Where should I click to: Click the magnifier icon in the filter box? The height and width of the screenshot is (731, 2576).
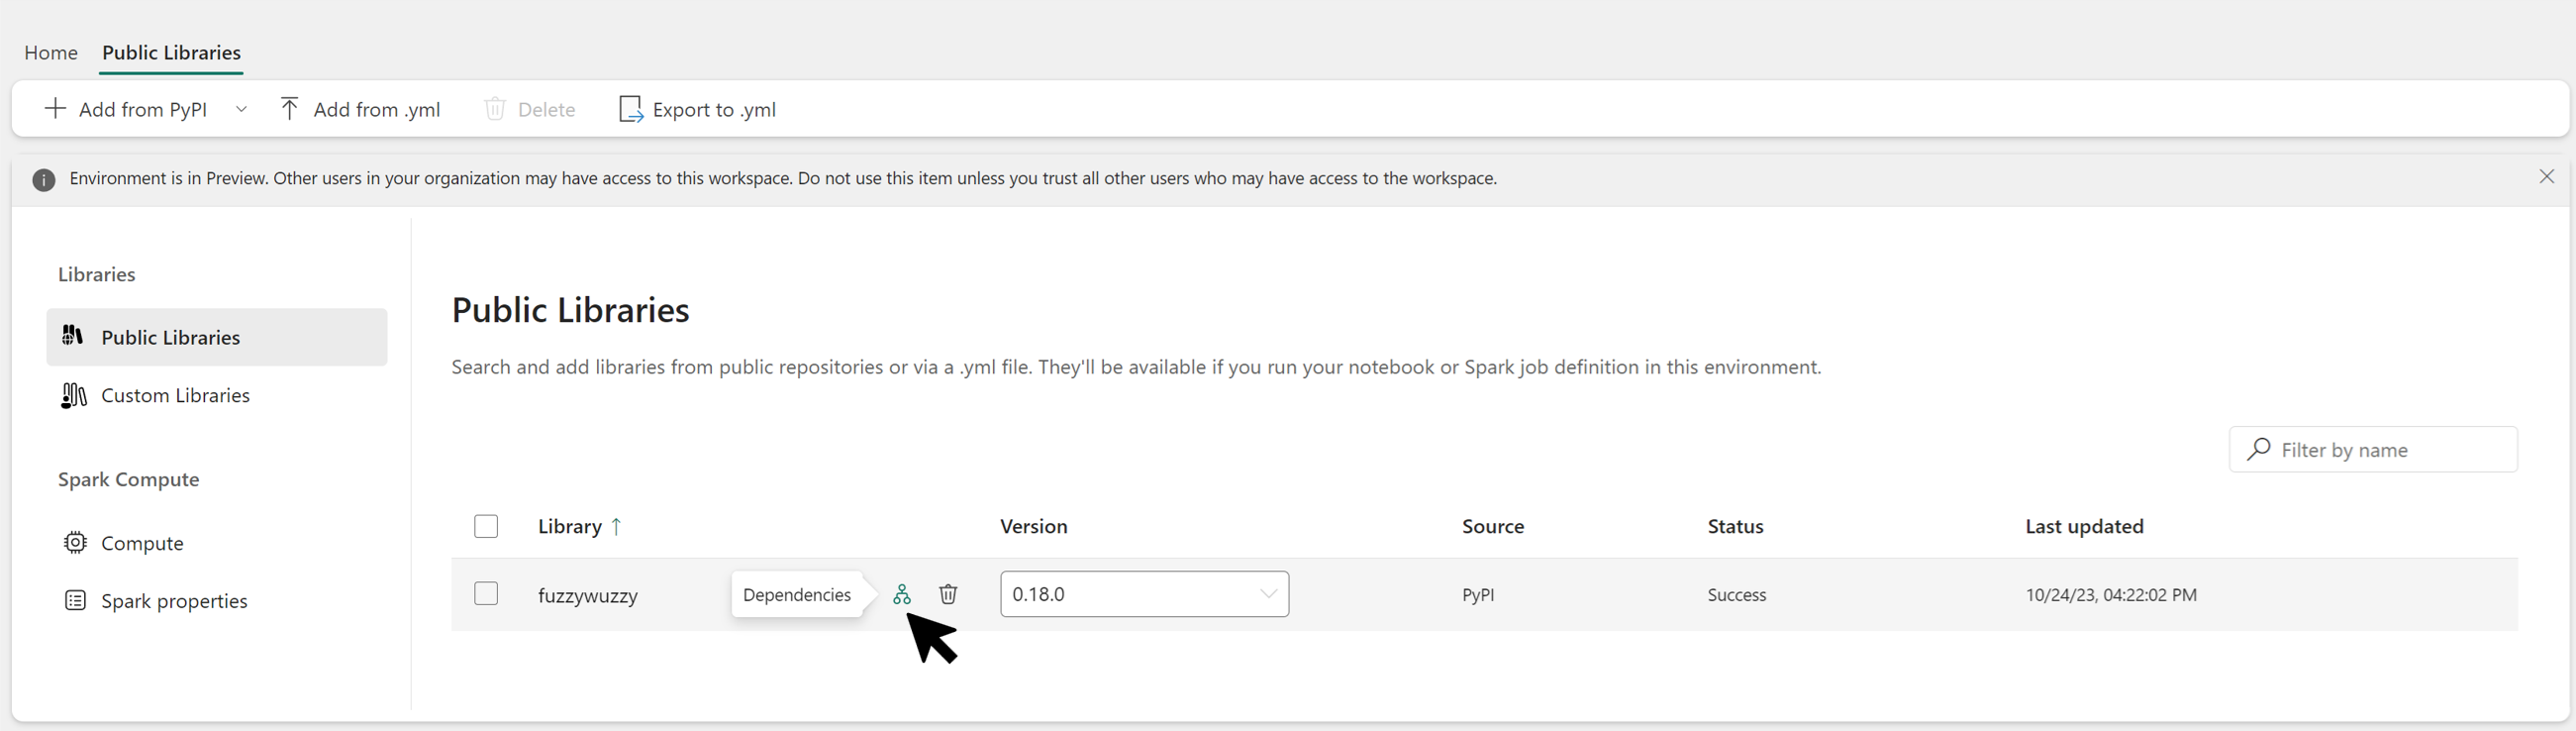click(2258, 450)
